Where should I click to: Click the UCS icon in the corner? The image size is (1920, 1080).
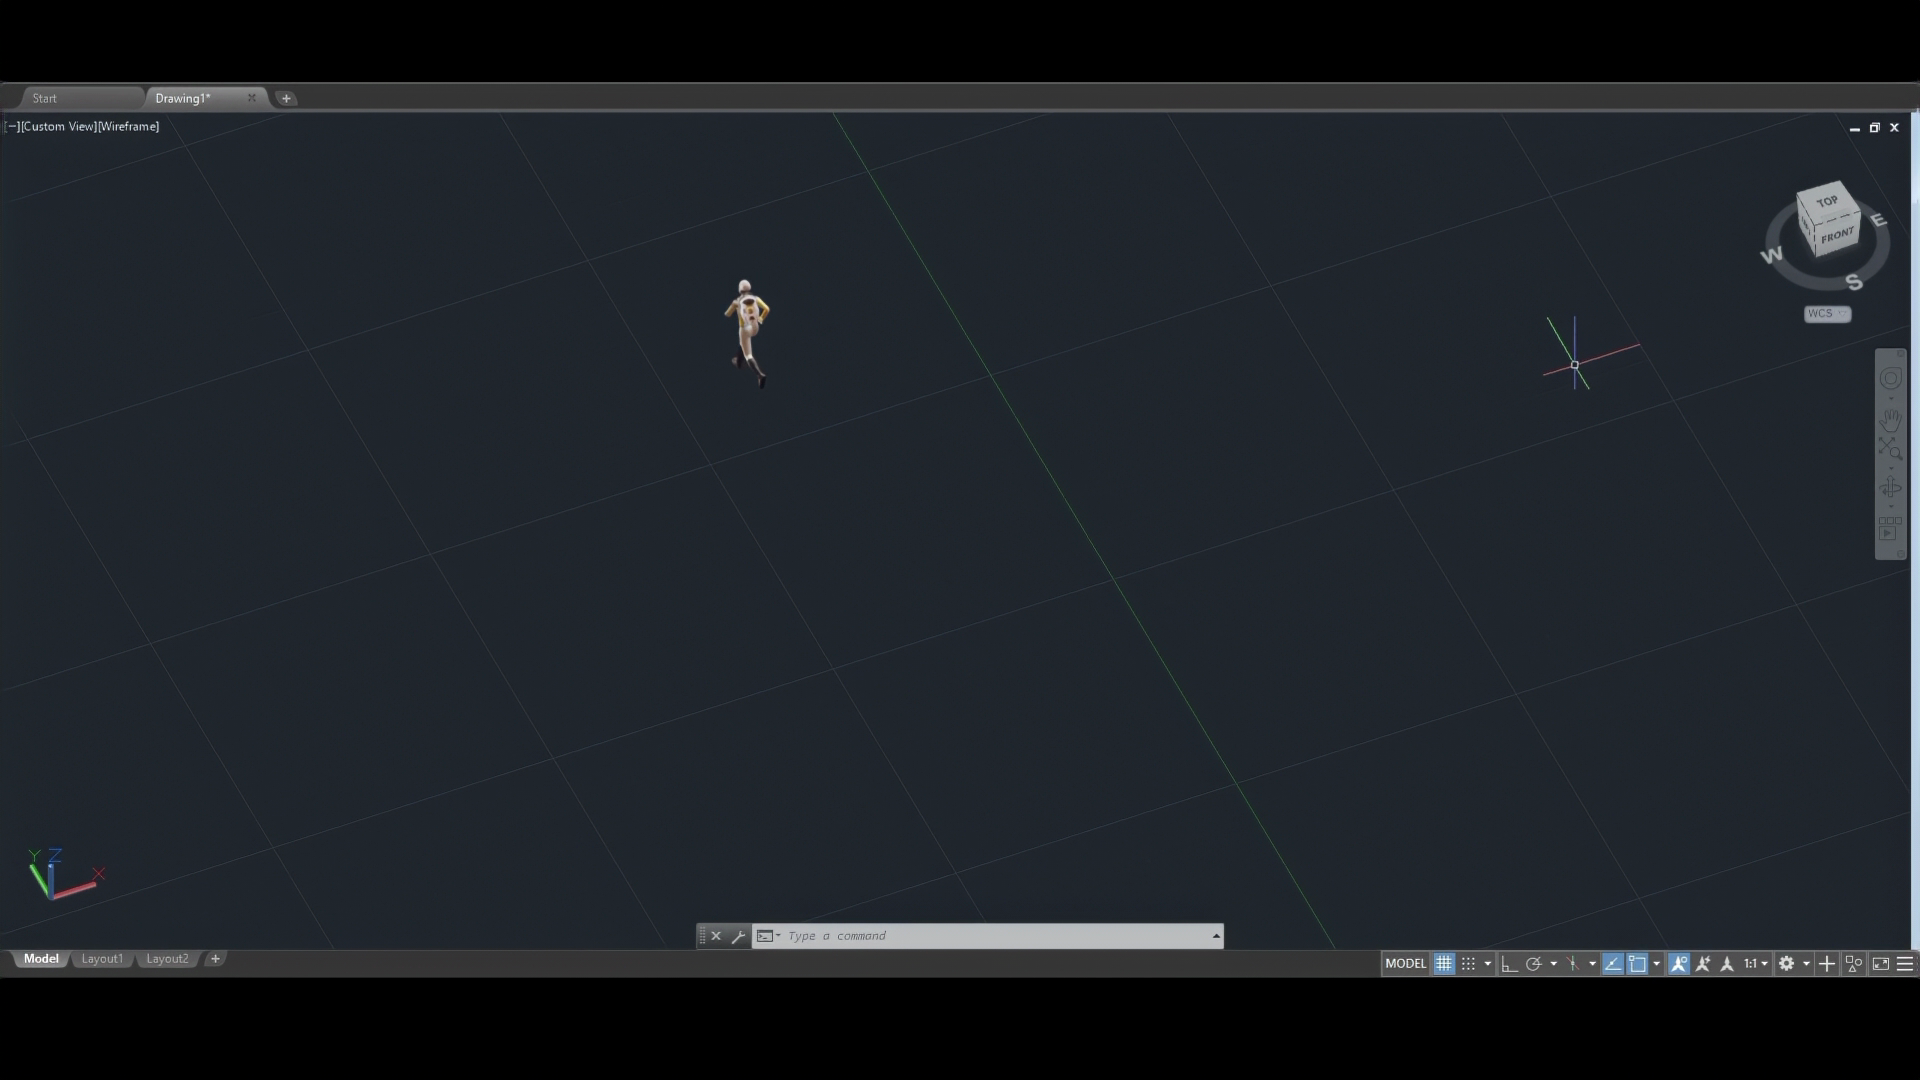click(x=64, y=875)
